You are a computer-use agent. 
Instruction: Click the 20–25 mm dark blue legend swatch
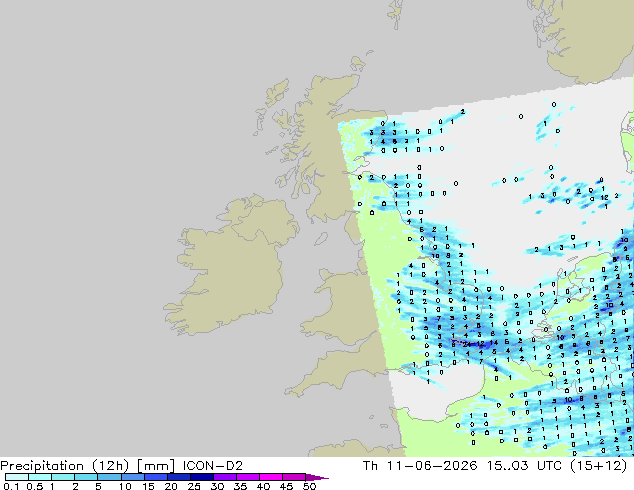coord(178,477)
